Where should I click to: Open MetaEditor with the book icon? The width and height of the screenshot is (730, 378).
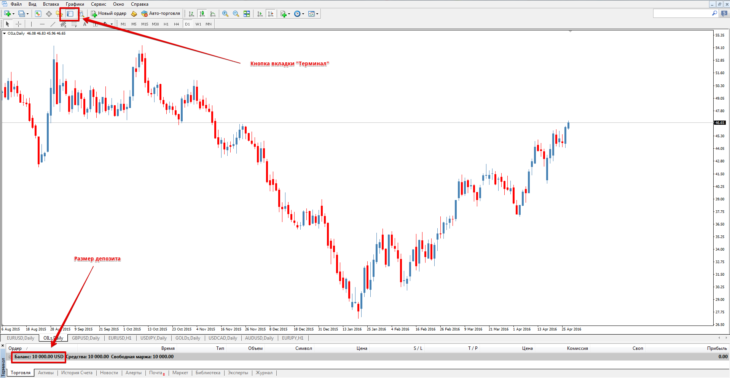coord(134,14)
